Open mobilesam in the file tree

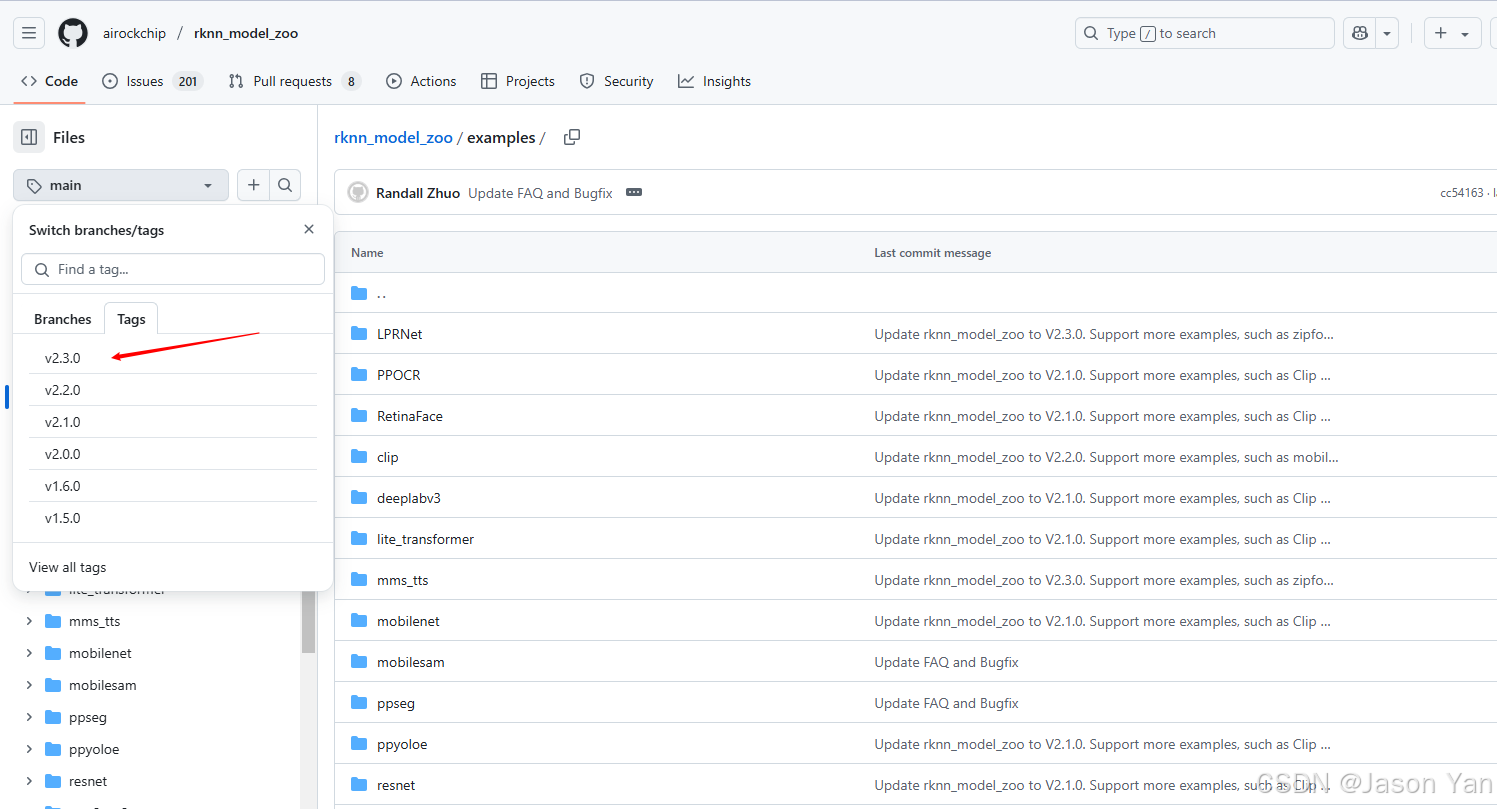tap(103, 685)
